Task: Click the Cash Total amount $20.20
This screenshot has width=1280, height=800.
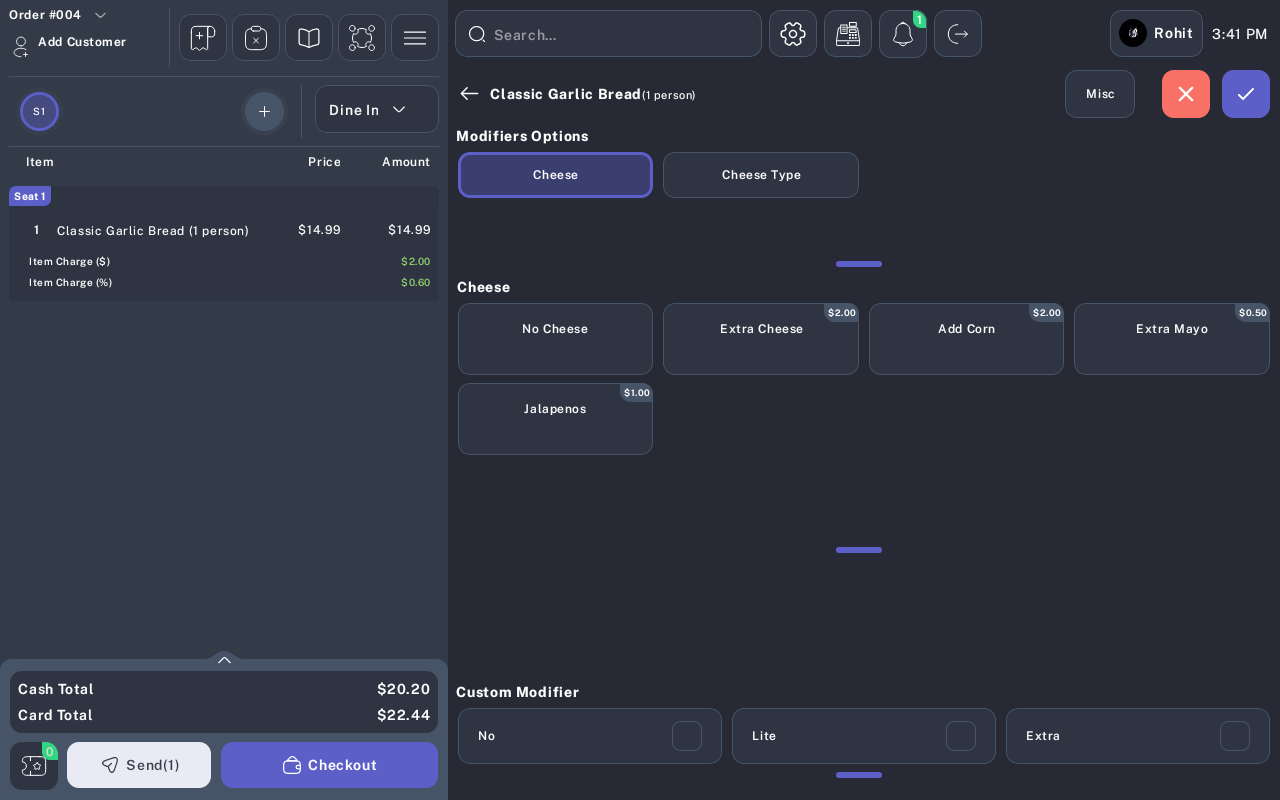Action: [404, 689]
